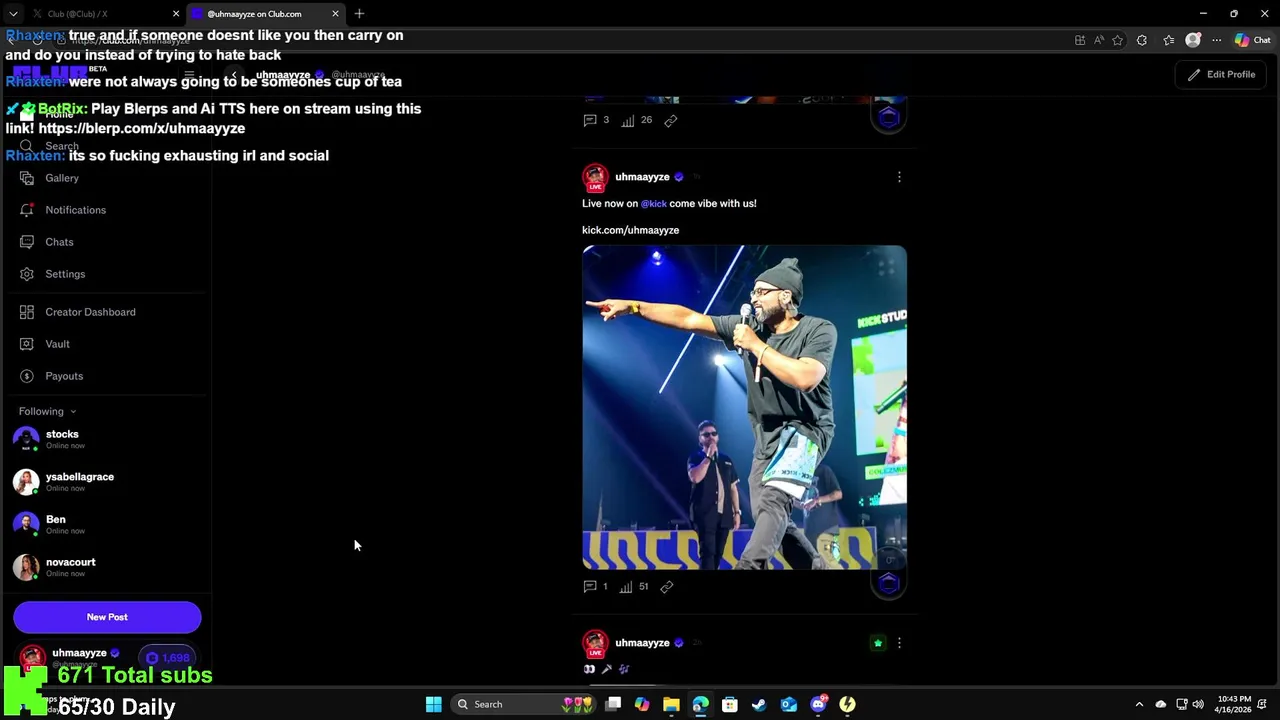This screenshot has width=1280, height=720.
Task: Click the Notifications bell icon
Action: click(x=27, y=210)
